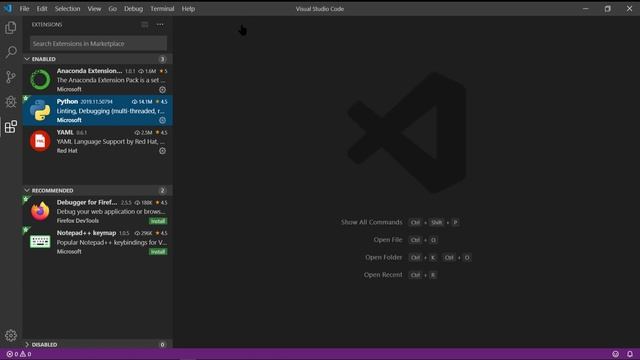Image resolution: width=640 pixels, height=360 pixels.
Task: Restore down the Visual Studio Code window
Action: click(607, 9)
